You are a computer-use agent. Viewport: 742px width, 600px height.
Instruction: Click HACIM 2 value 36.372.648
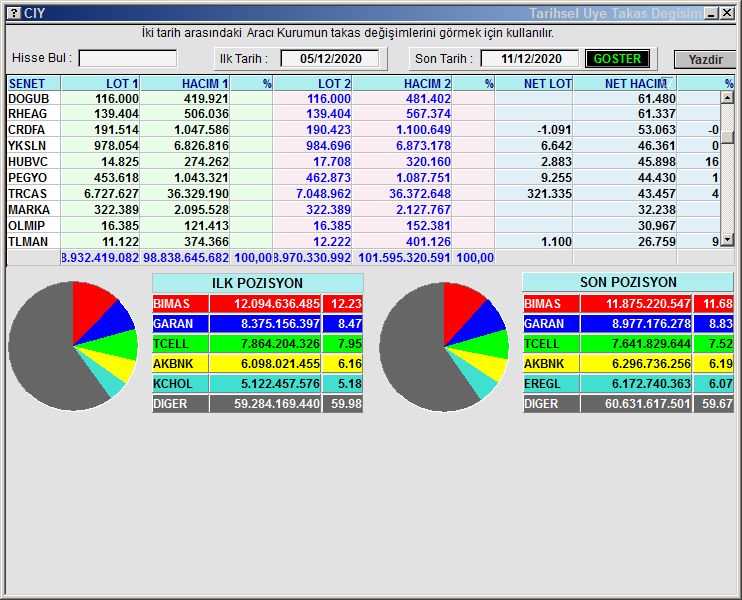(x=420, y=194)
